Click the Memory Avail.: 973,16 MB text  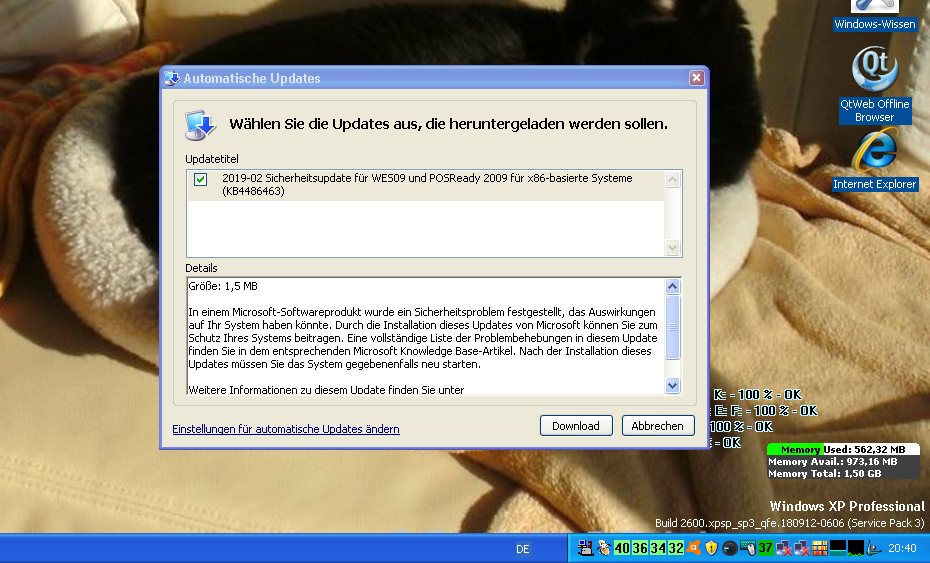[833, 462]
